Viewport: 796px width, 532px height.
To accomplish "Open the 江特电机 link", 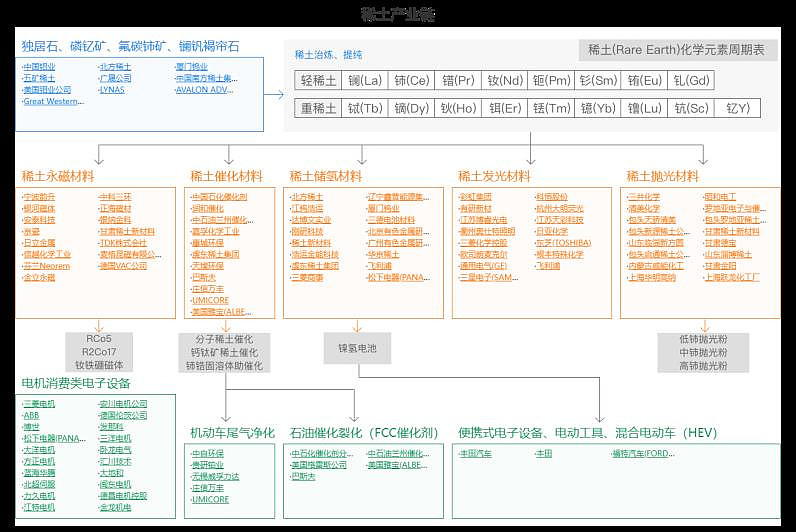I will 39,508.
